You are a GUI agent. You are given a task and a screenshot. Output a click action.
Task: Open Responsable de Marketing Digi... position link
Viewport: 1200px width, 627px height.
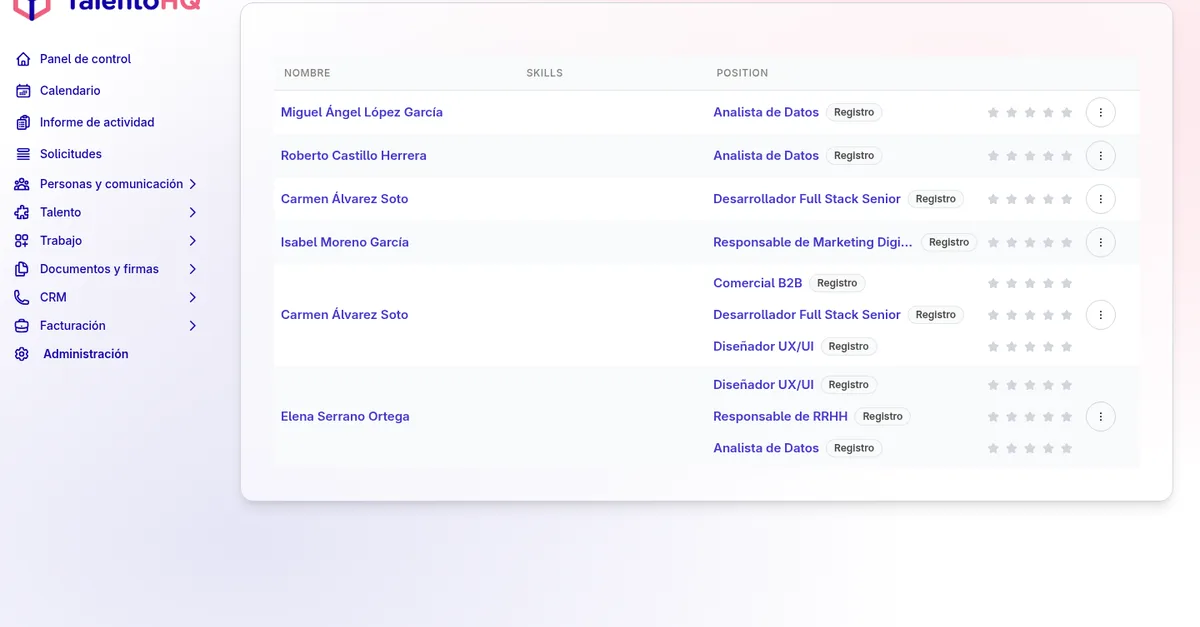pyautogui.click(x=813, y=242)
